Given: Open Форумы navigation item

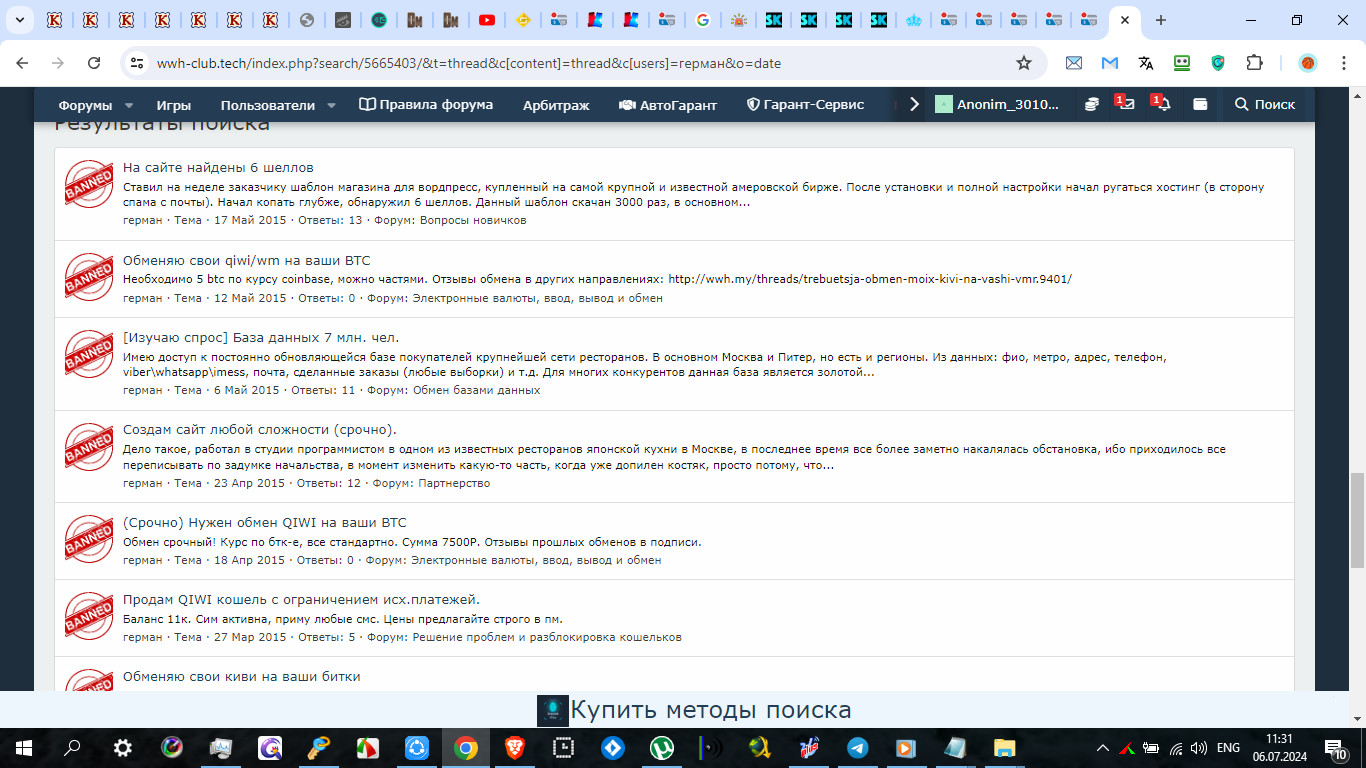Looking at the screenshot, I should coord(85,105).
